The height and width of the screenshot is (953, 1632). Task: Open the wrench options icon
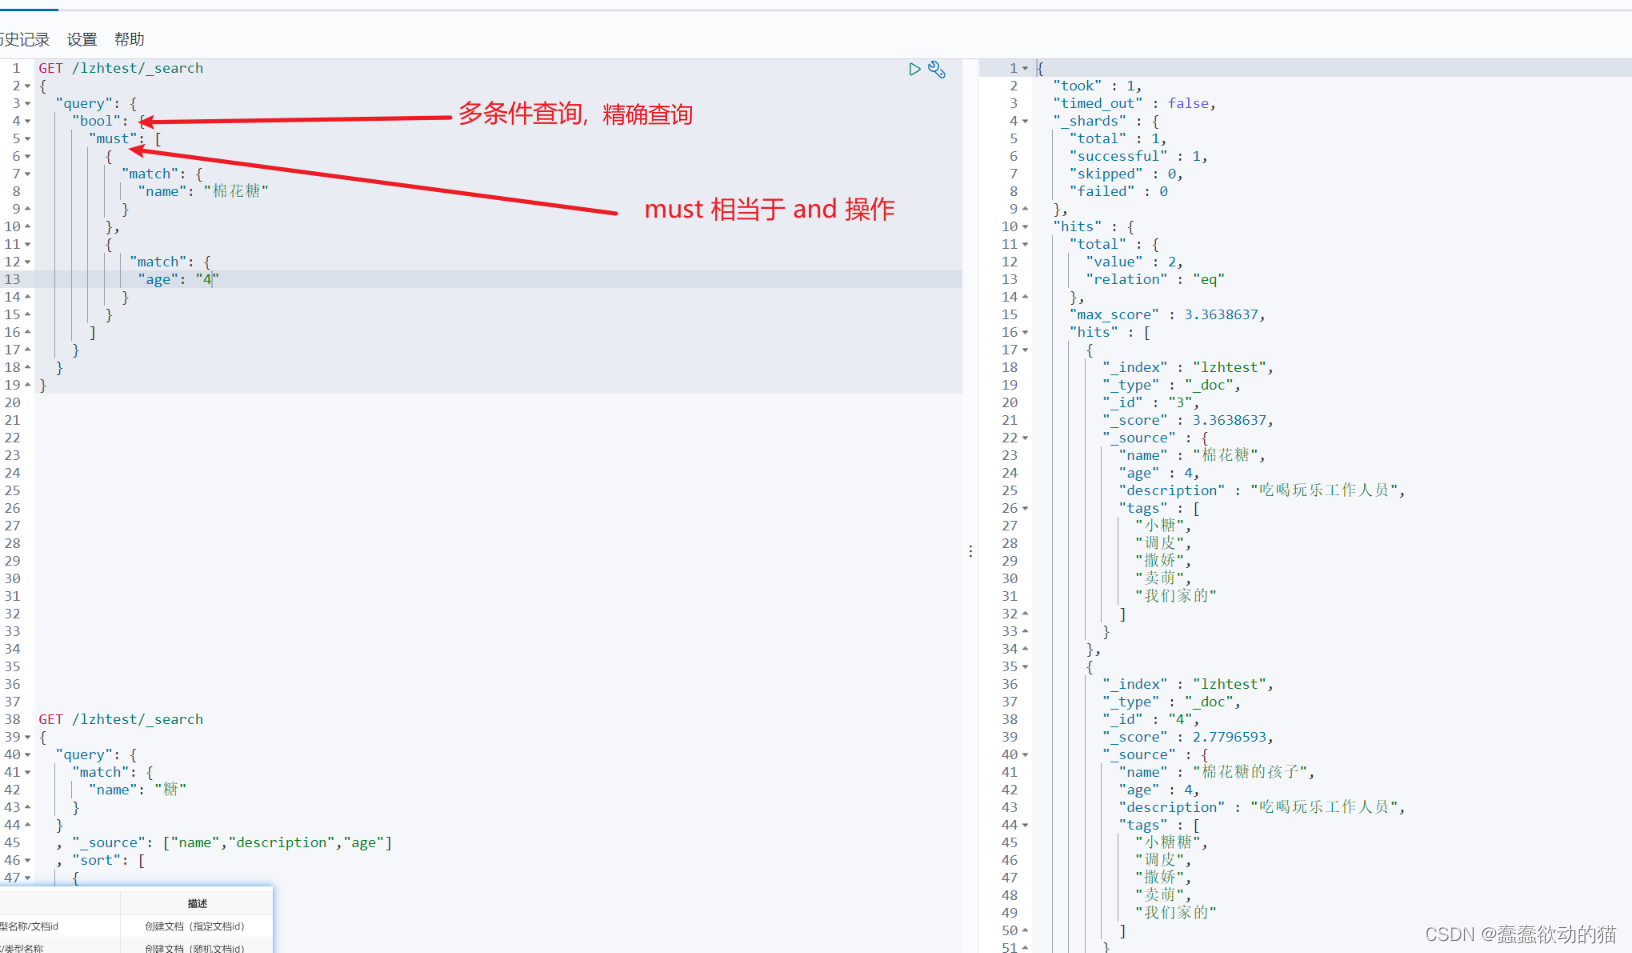937,69
